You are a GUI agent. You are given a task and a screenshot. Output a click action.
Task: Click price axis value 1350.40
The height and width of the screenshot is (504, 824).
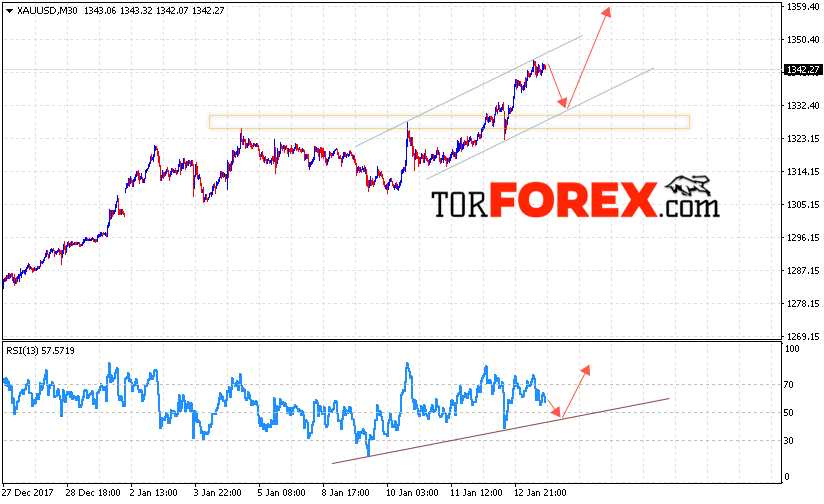(802, 39)
